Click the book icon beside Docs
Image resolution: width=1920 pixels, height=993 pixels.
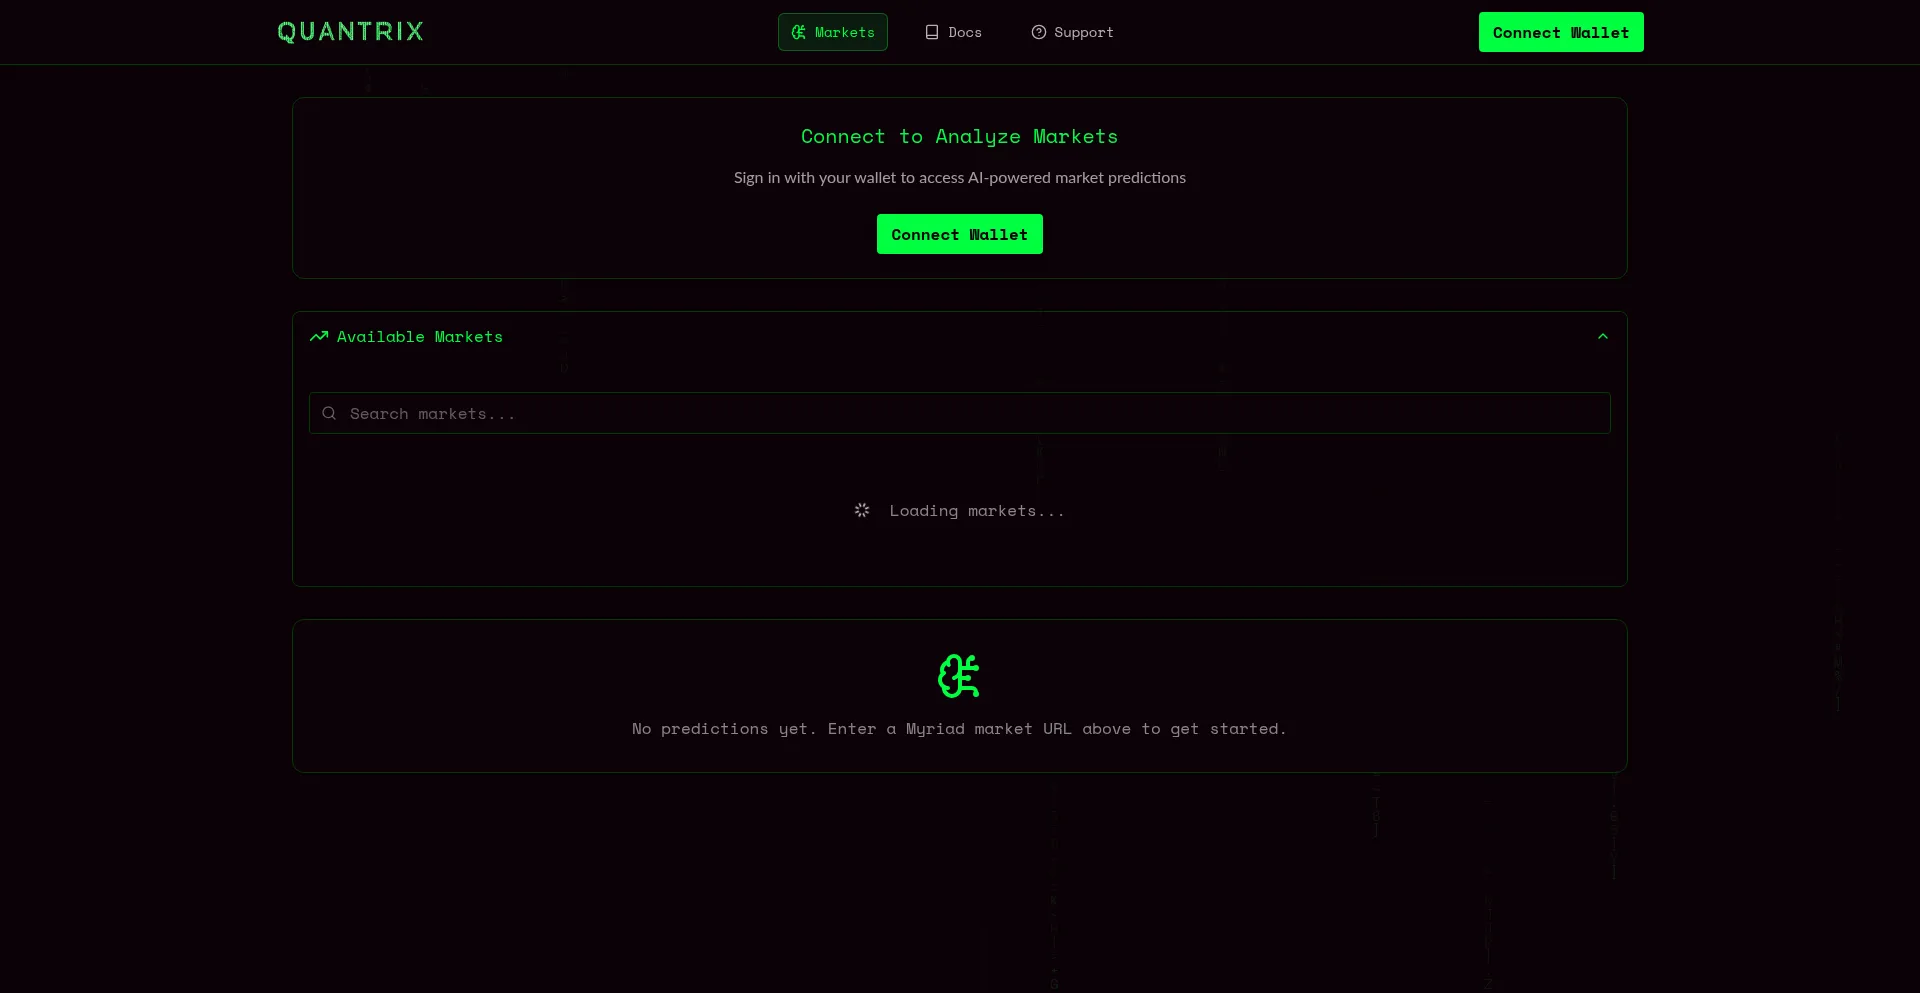[932, 32]
